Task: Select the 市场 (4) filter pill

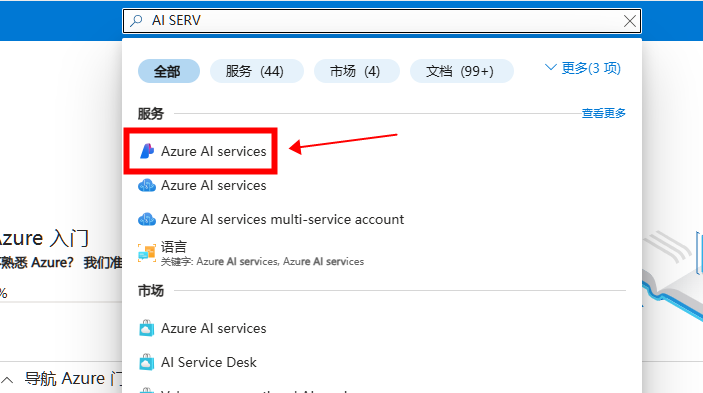Action: [356, 71]
